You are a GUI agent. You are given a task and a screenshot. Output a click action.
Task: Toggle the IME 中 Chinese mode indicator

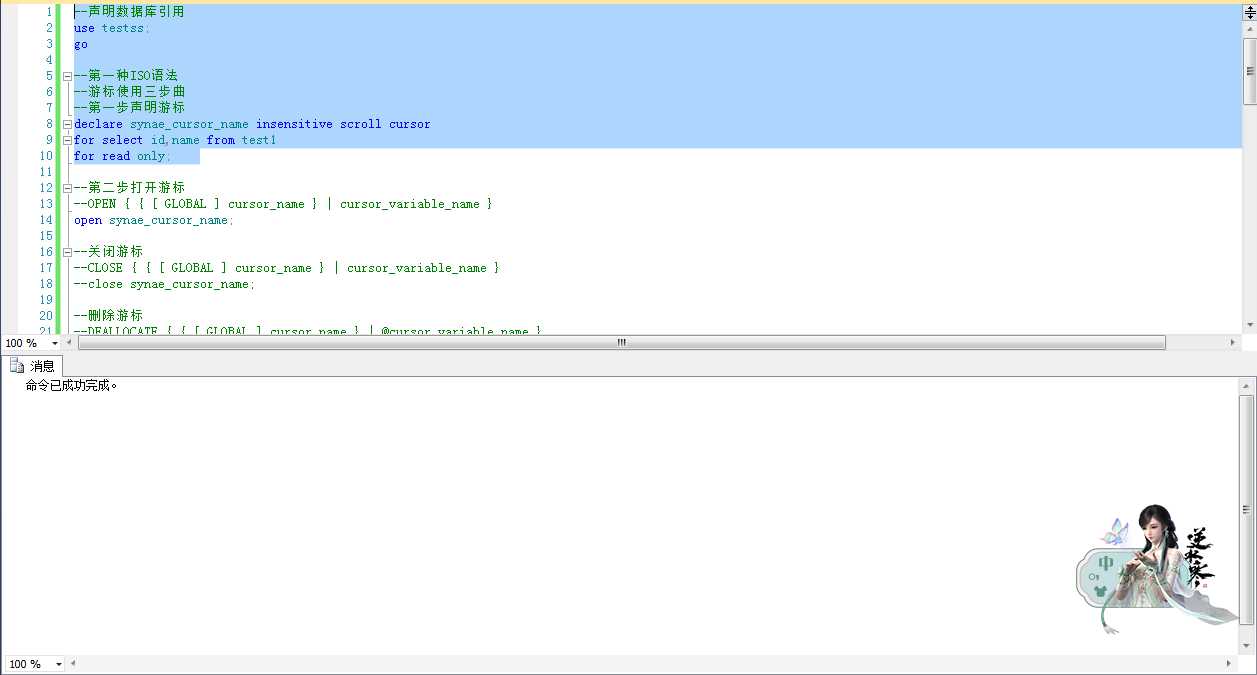coord(1106,565)
